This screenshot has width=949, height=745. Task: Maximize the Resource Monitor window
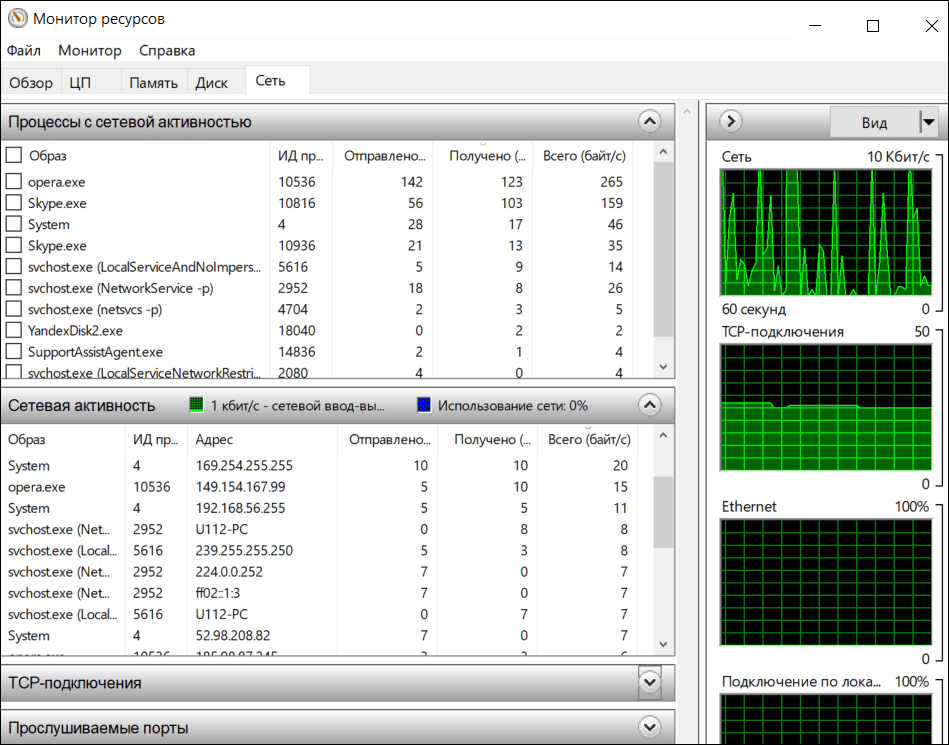pos(873,26)
